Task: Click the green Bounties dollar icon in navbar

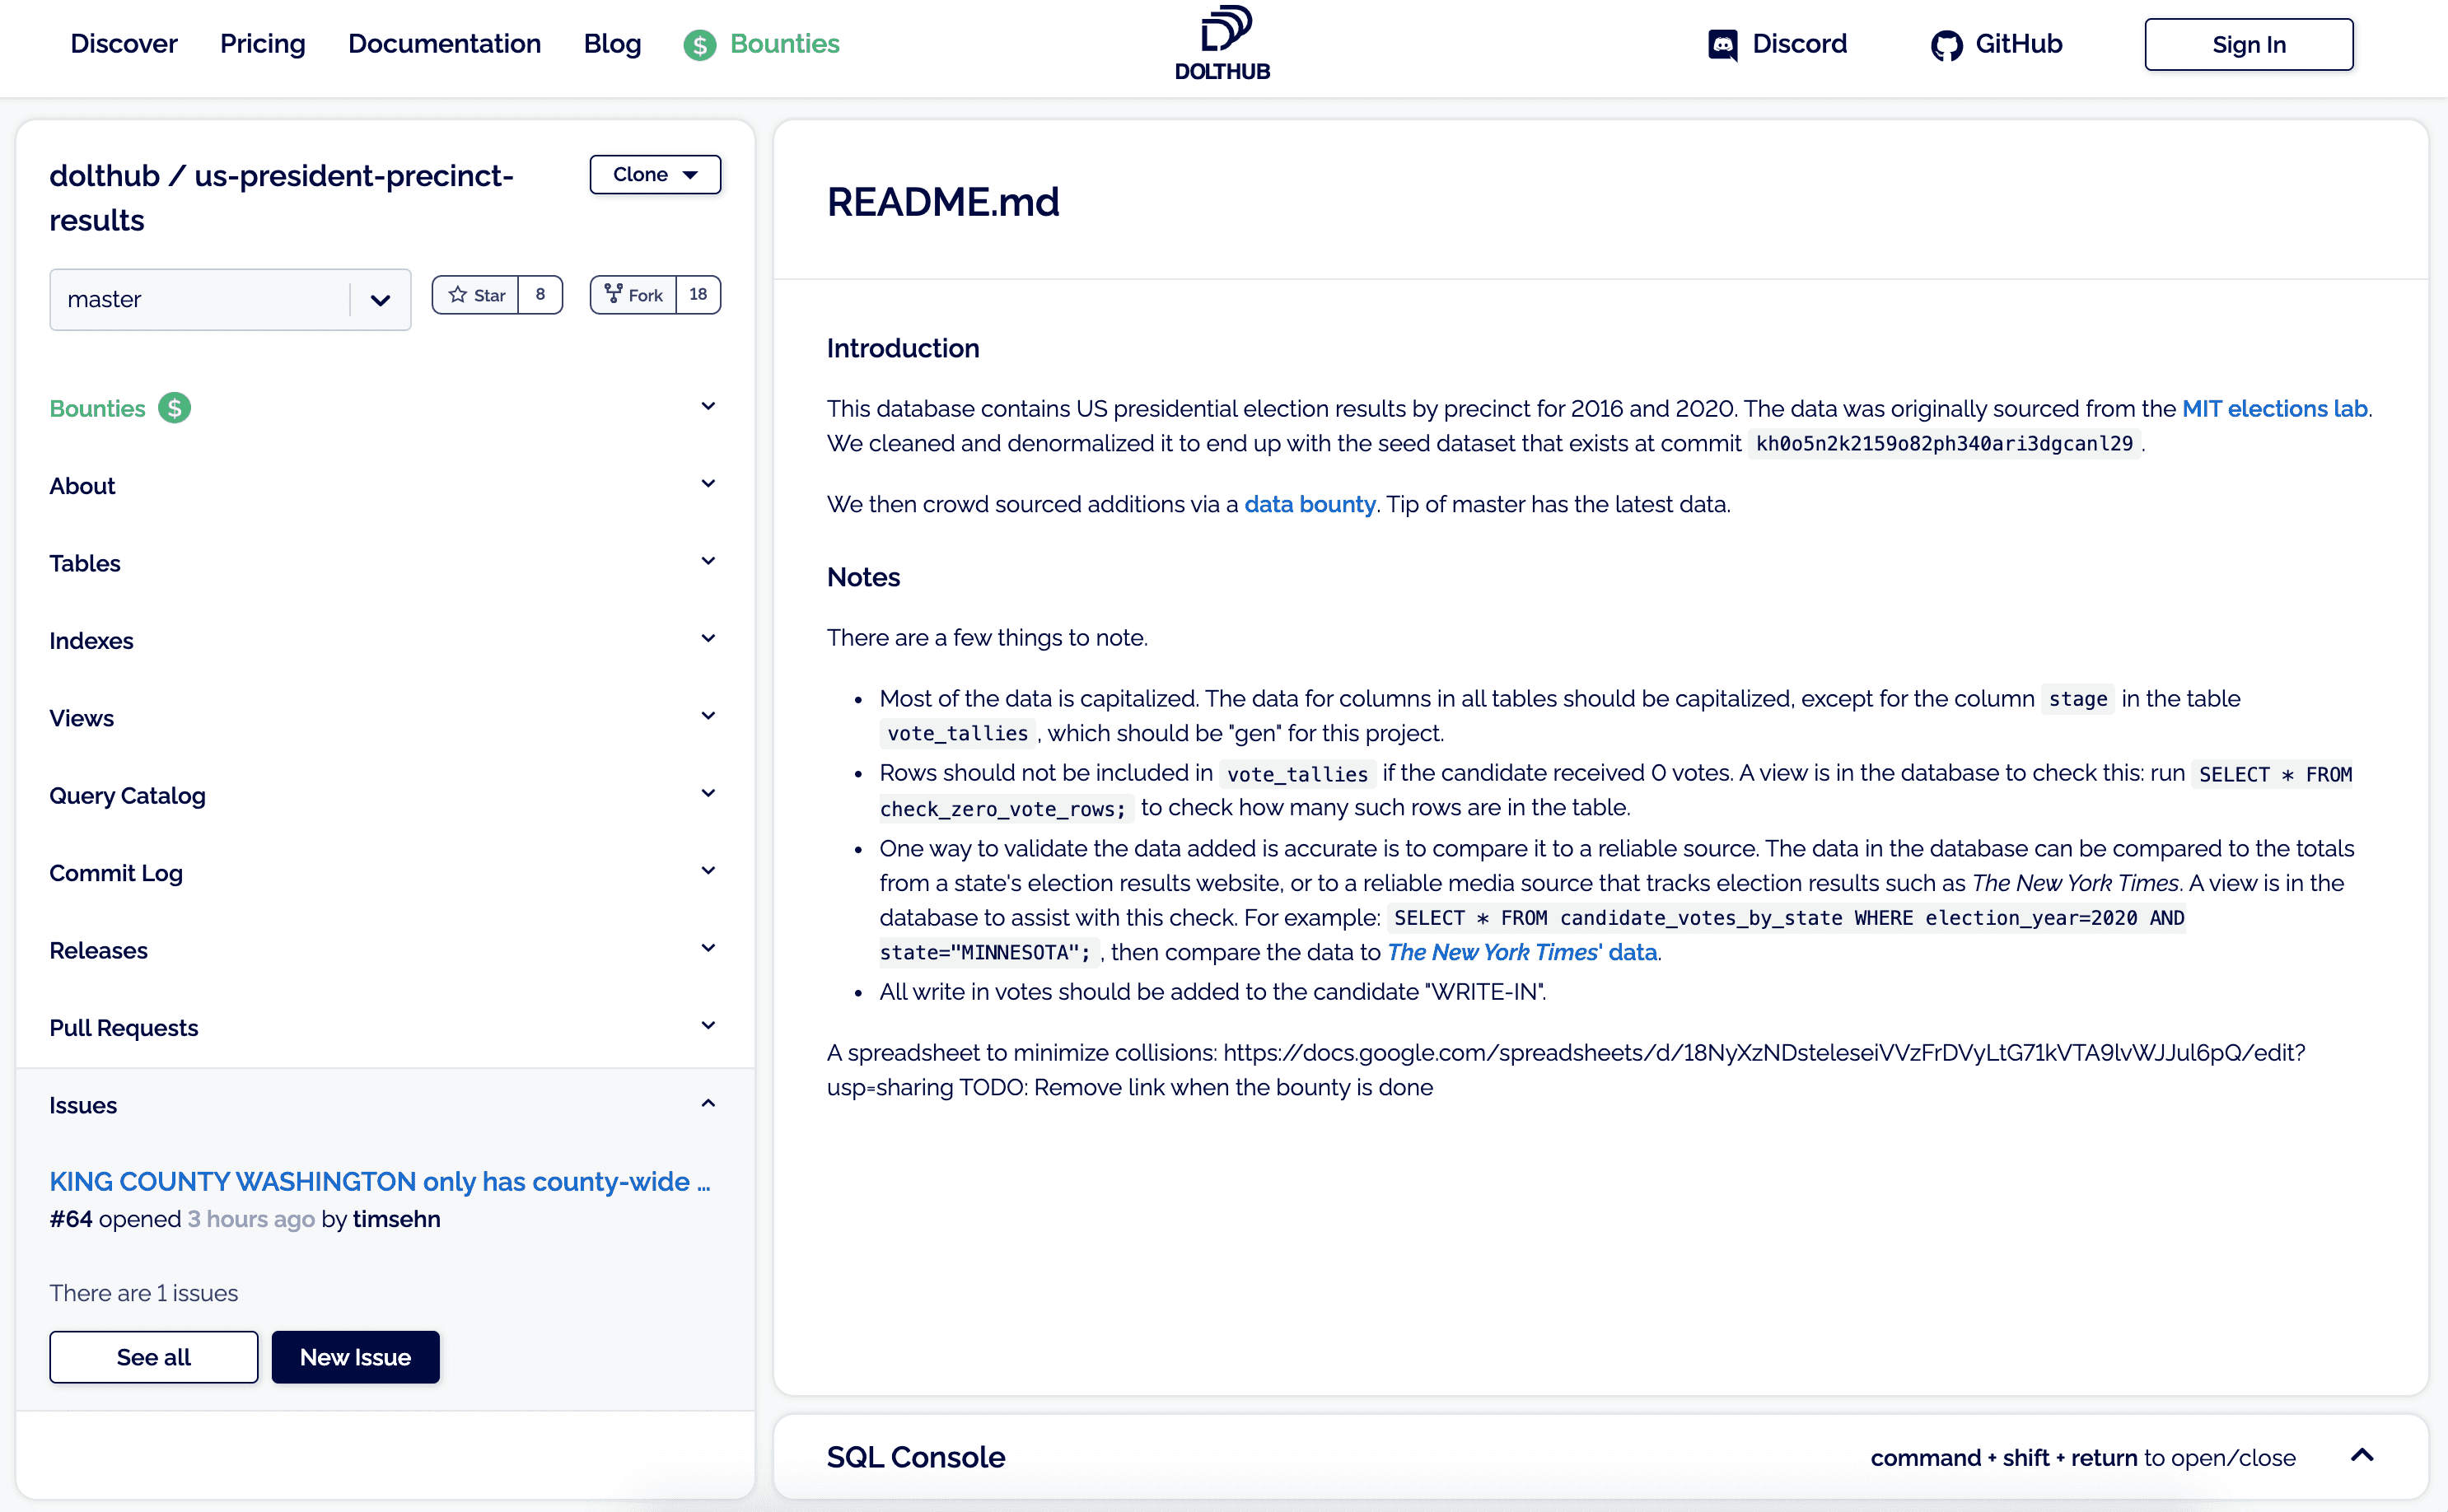Action: point(699,45)
